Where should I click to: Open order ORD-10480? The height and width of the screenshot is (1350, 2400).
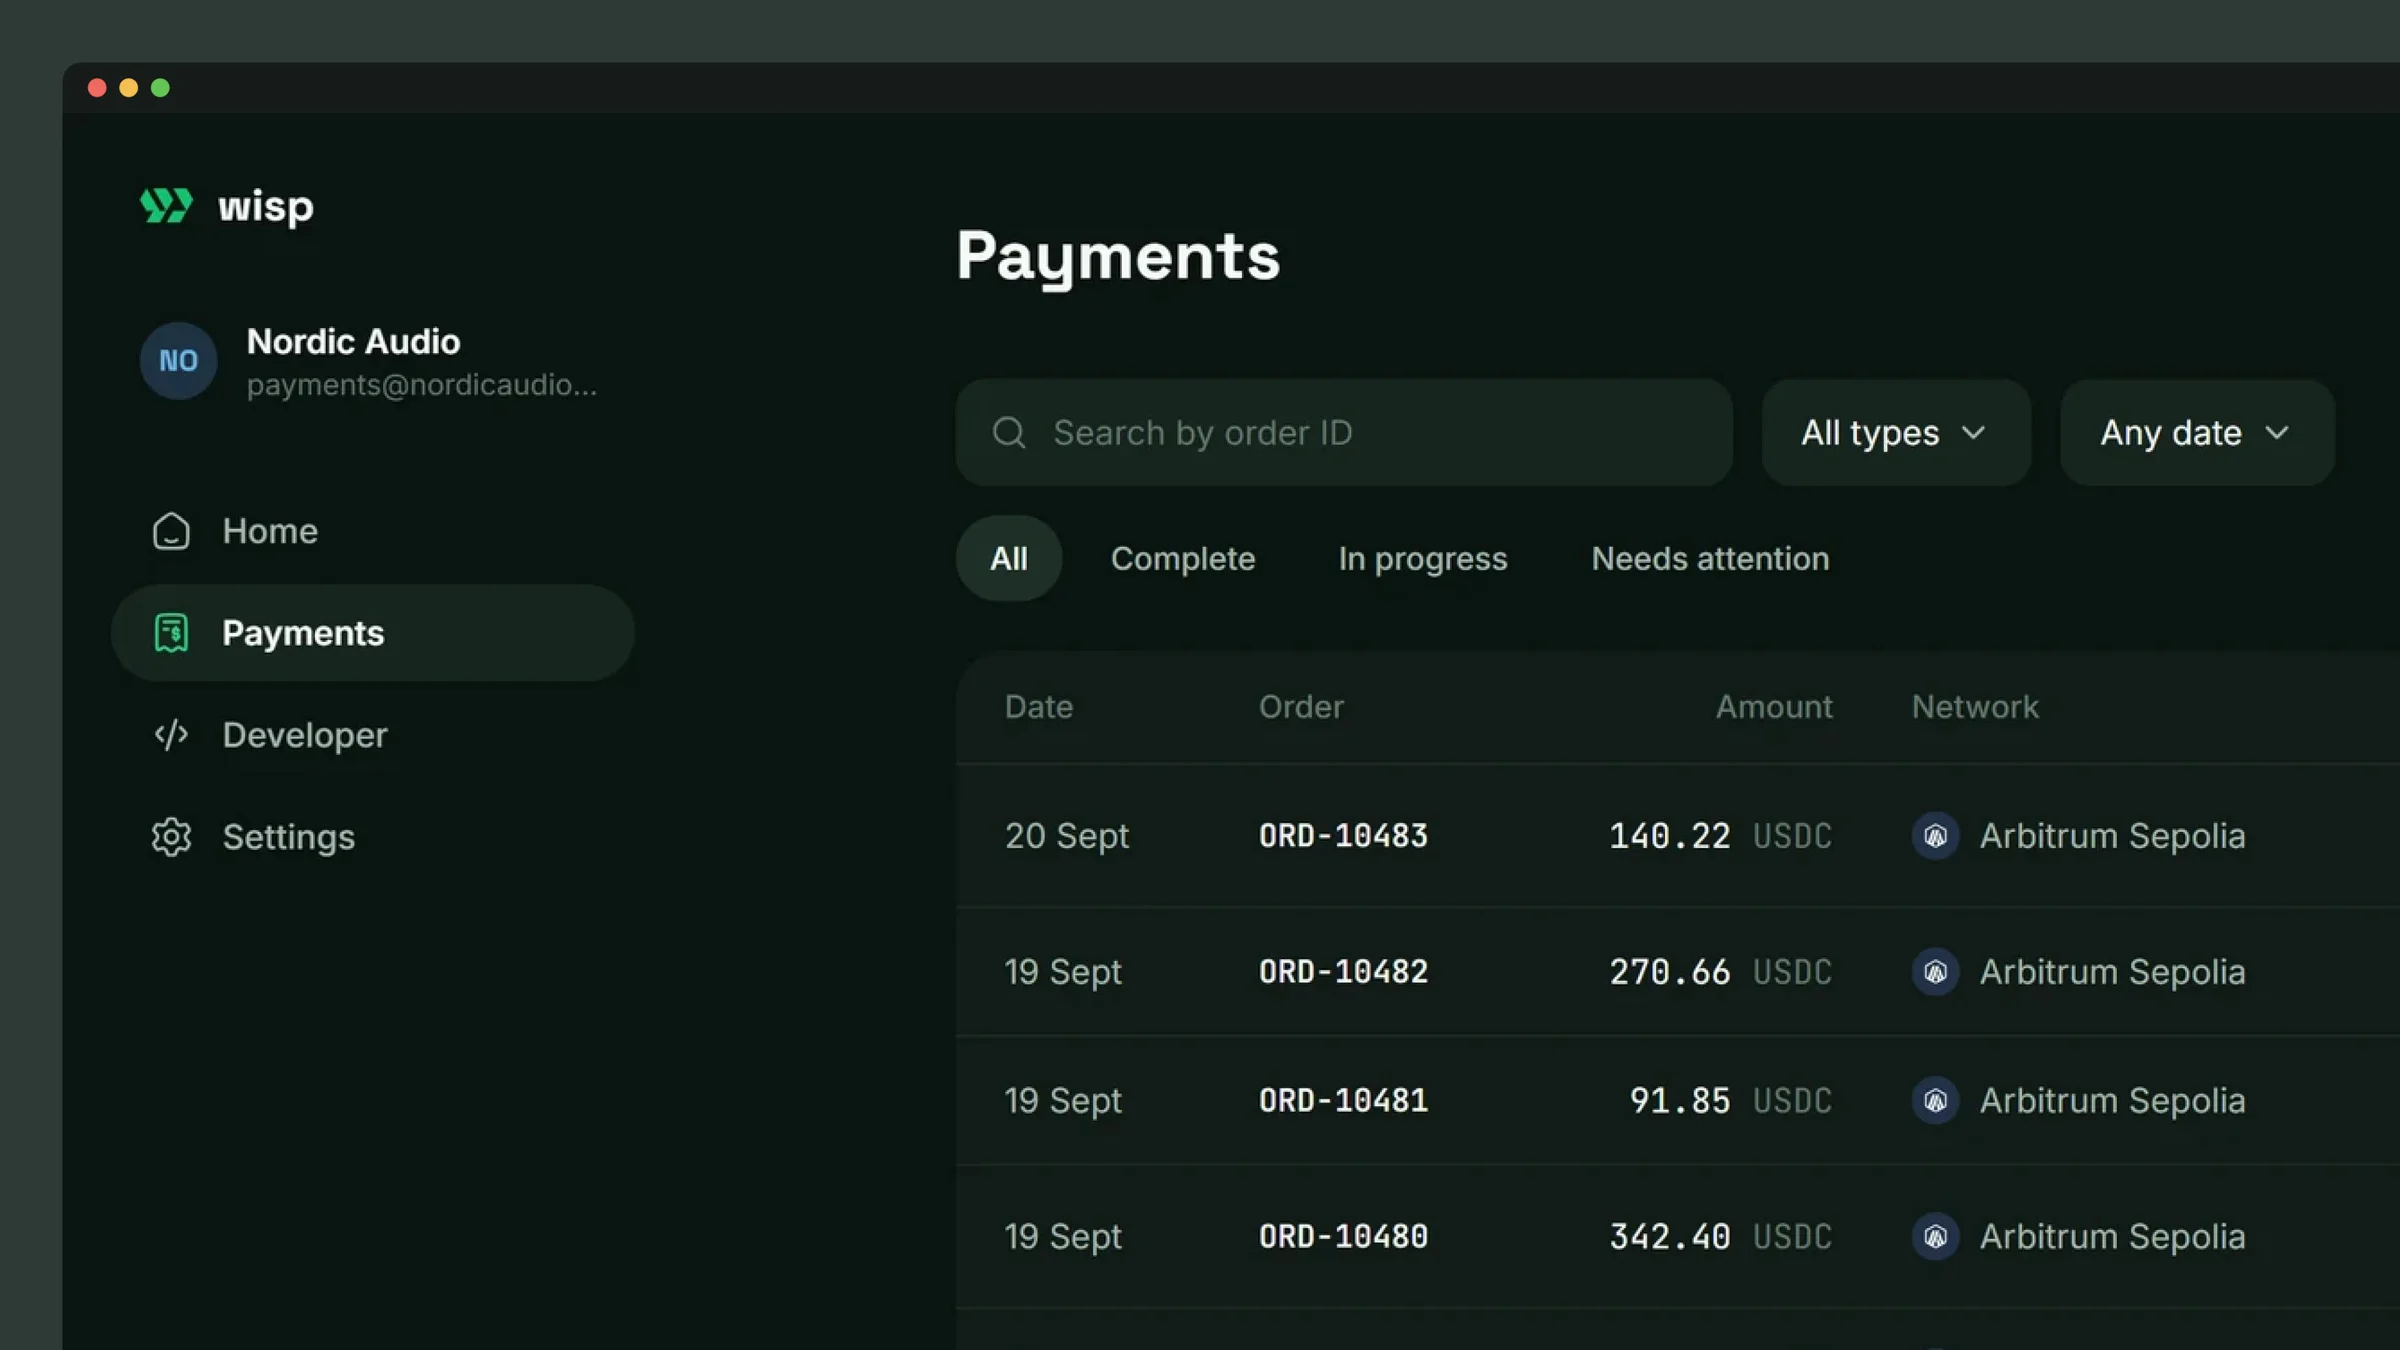click(x=1343, y=1237)
